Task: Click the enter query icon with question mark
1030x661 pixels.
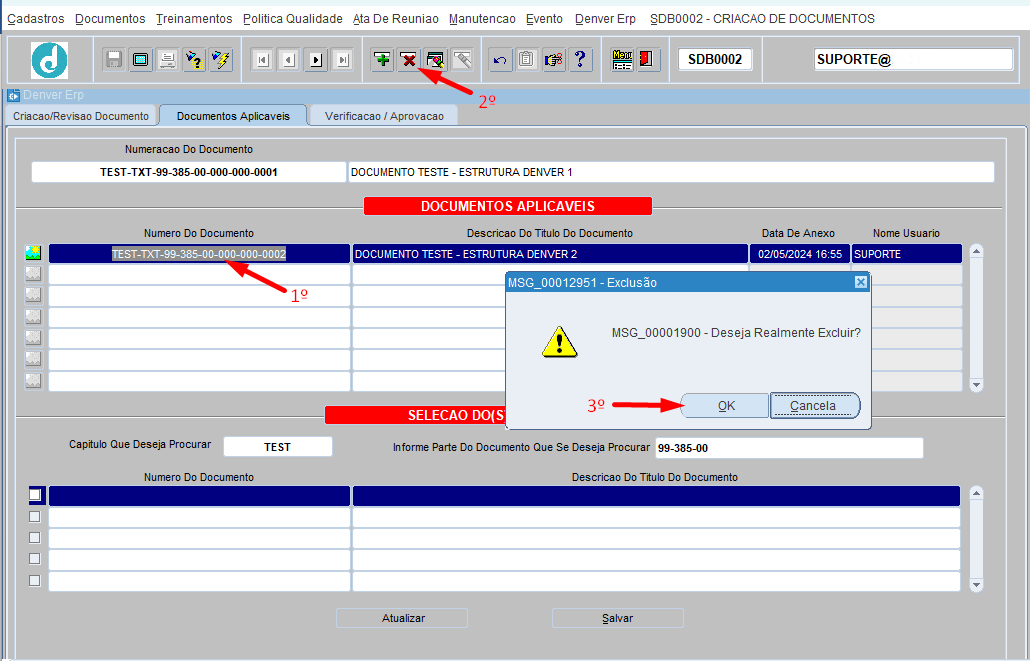Action: [194, 60]
